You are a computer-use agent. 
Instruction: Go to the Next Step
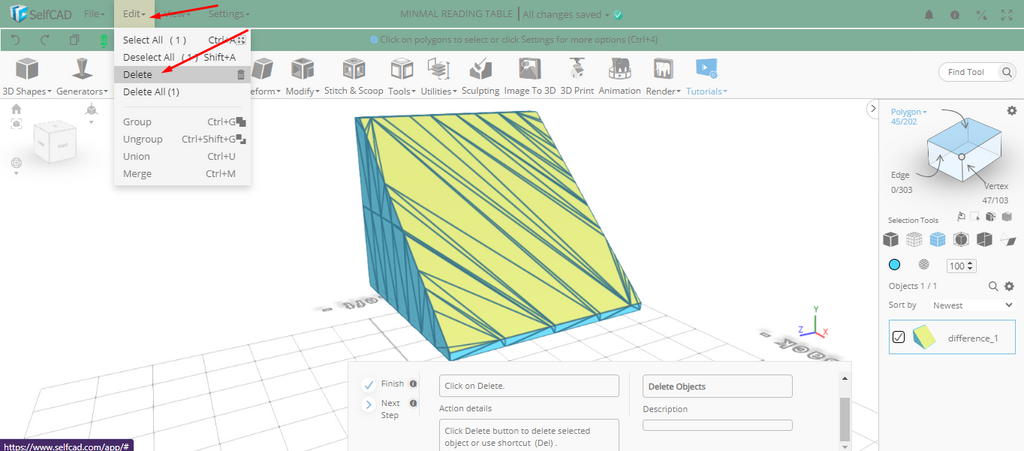click(369, 404)
